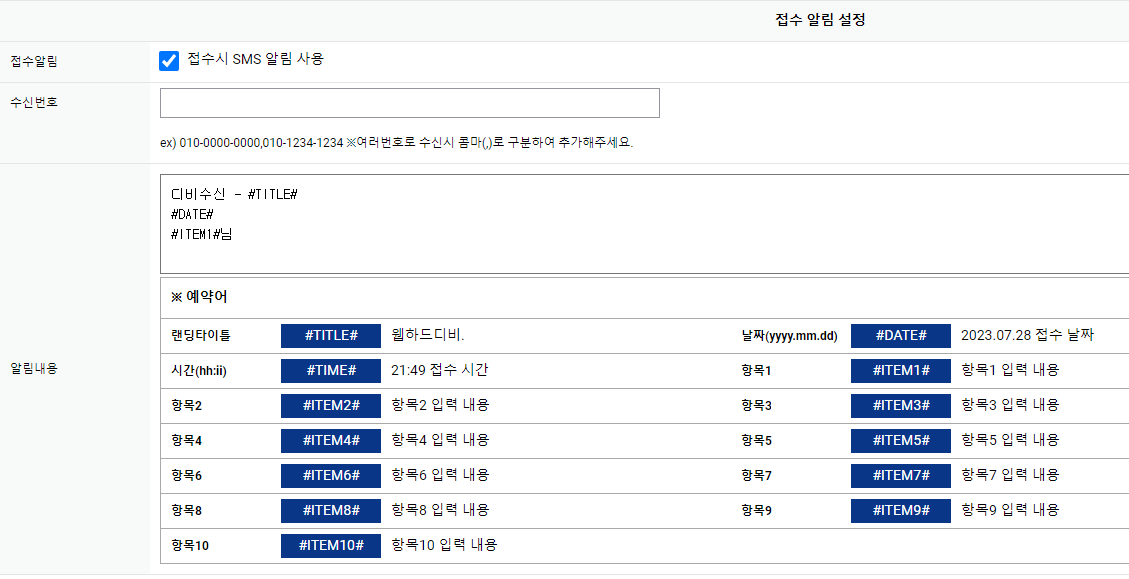Click the #ITEM1# tag button
This screenshot has width=1129, height=579.
pos(900,370)
